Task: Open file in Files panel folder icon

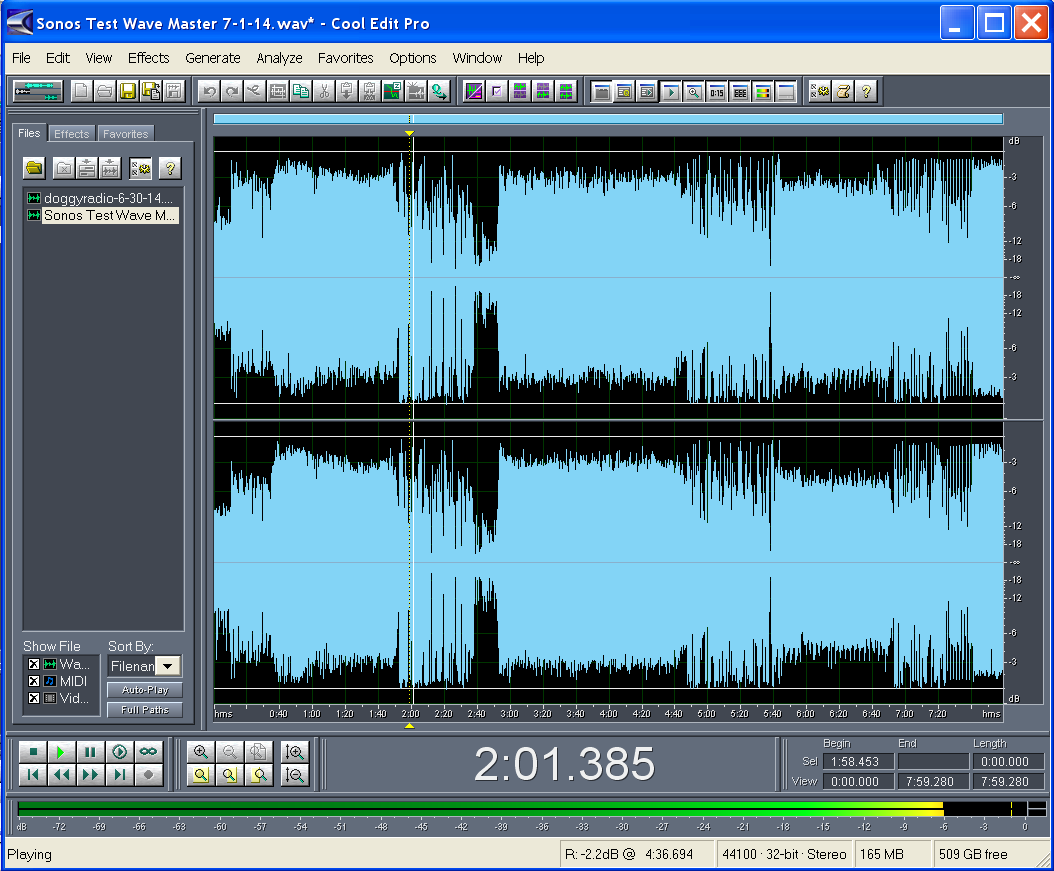Action: coord(34,168)
